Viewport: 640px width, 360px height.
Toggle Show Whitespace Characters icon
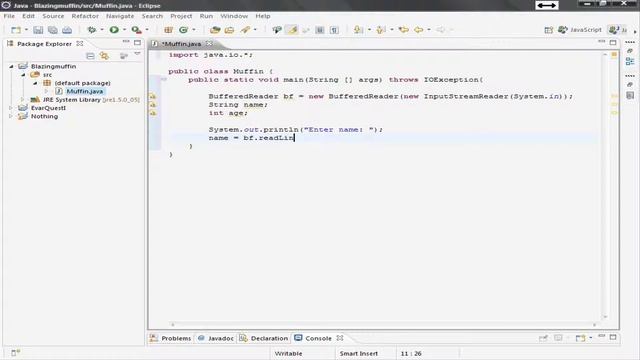pos(334,30)
